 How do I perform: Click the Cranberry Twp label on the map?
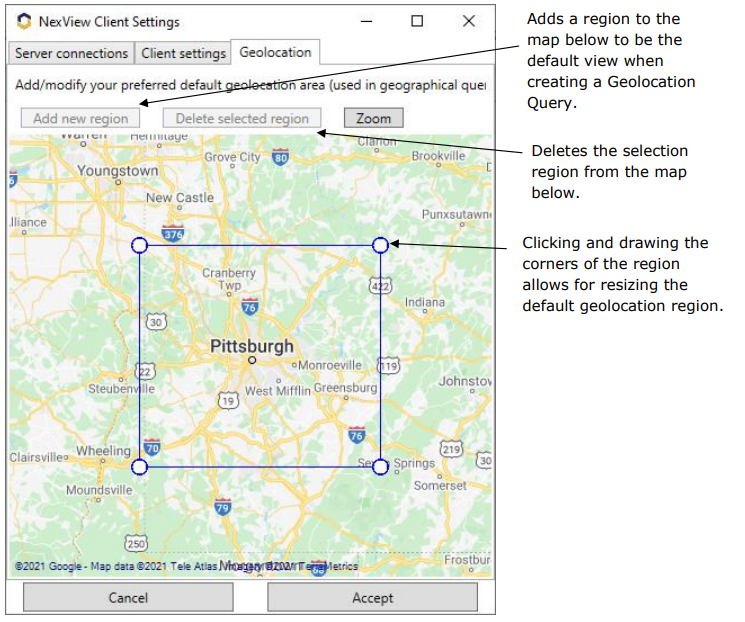[x=229, y=279]
